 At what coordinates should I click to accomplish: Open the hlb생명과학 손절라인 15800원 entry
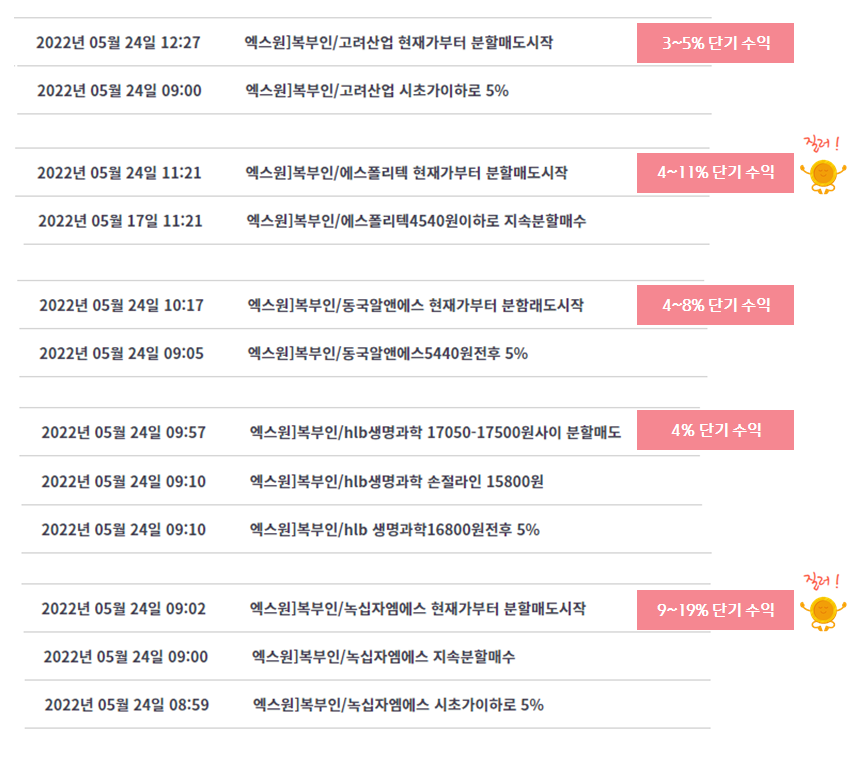pyautogui.click(x=396, y=482)
